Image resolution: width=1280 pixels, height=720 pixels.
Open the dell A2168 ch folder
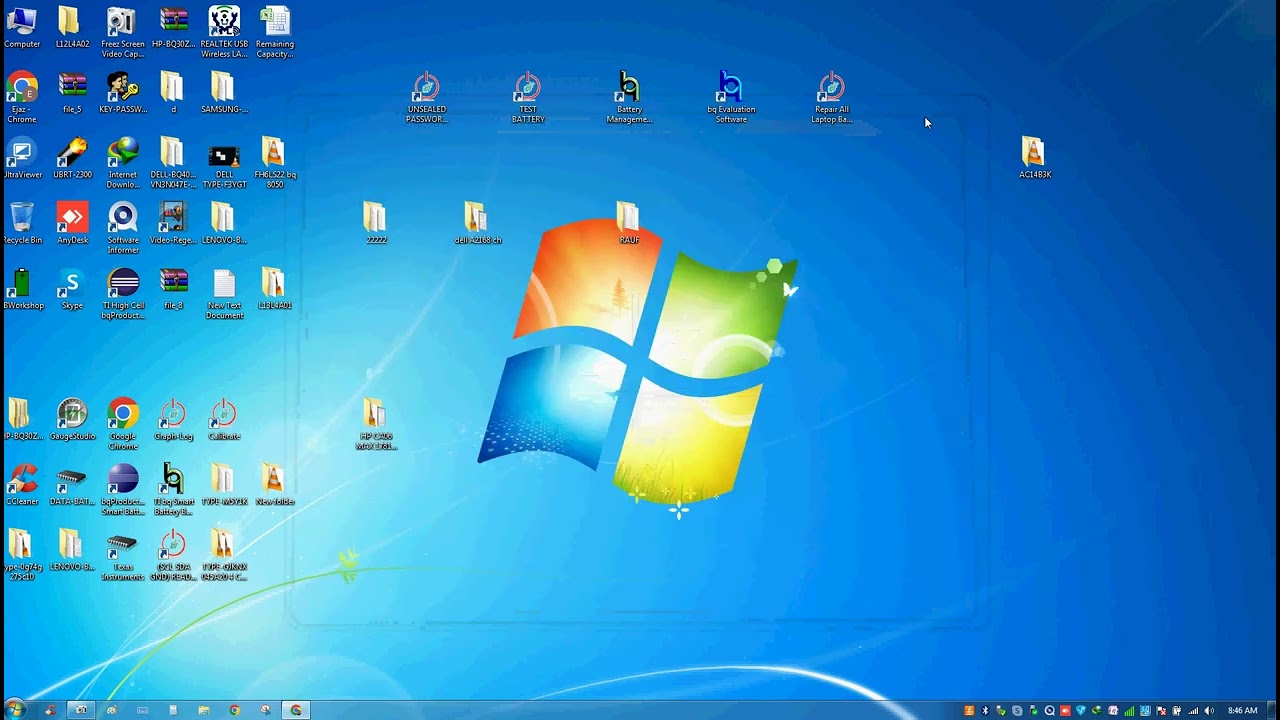(x=477, y=223)
